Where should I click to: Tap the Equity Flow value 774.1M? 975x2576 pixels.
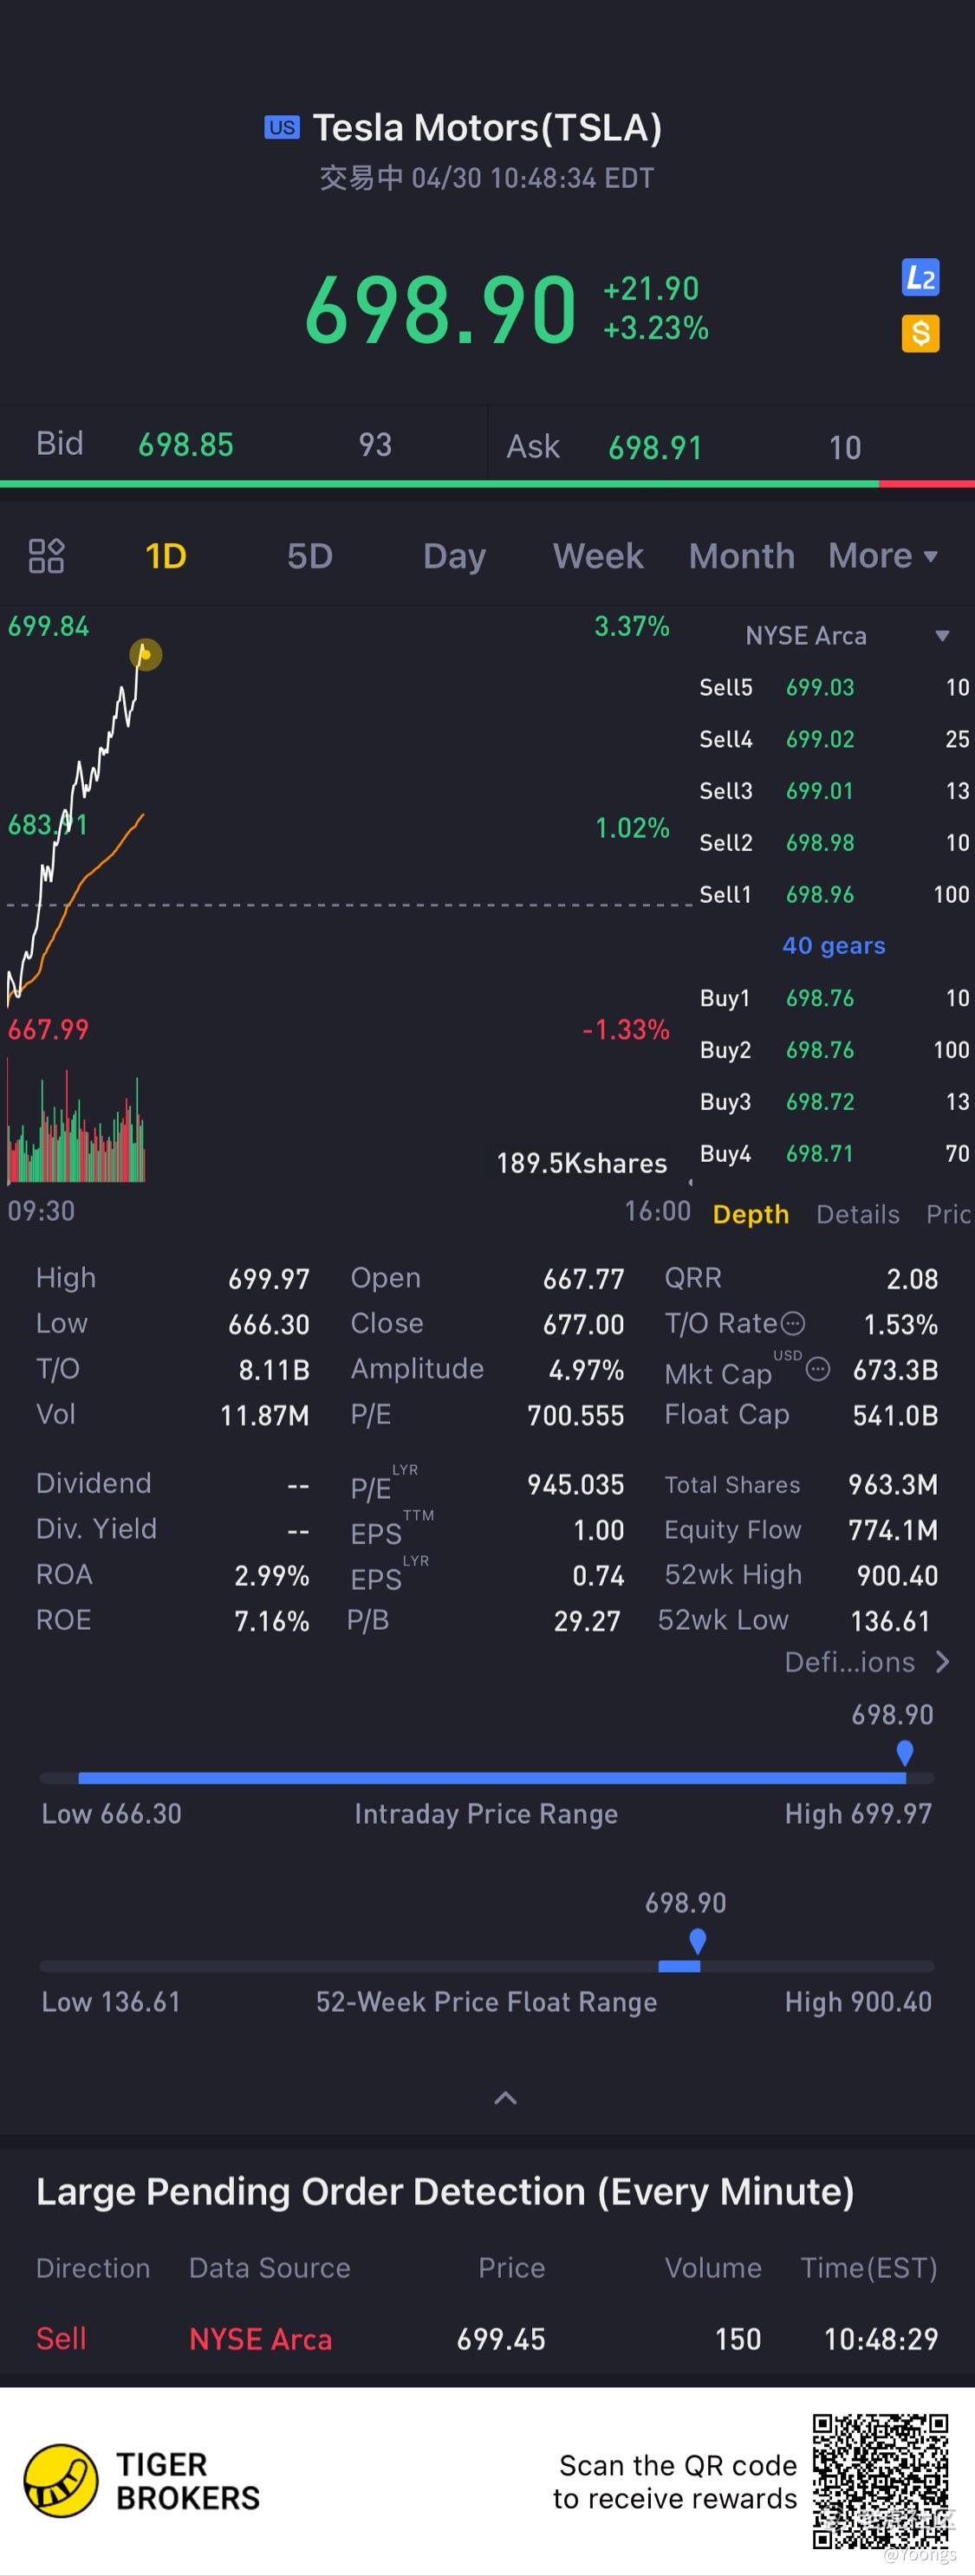click(x=893, y=1530)
